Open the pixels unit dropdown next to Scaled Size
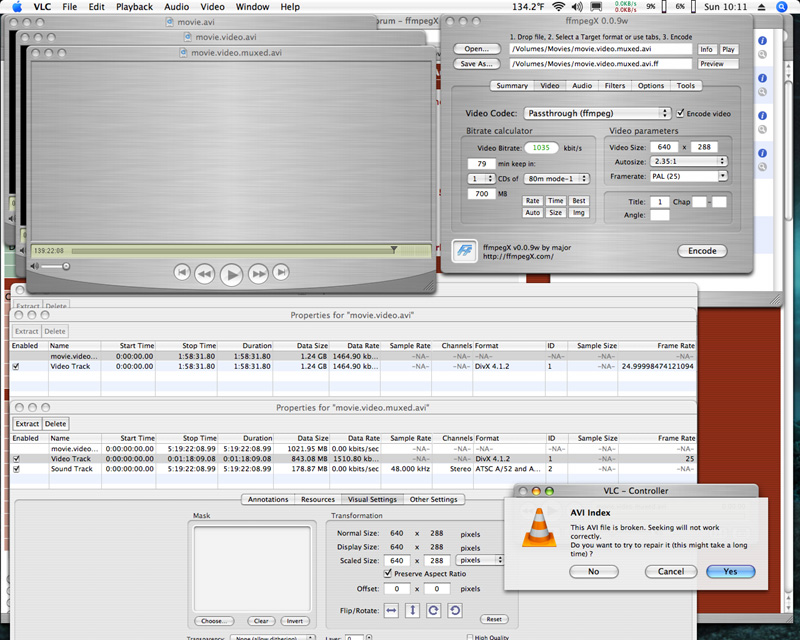 tap(479, 560)
